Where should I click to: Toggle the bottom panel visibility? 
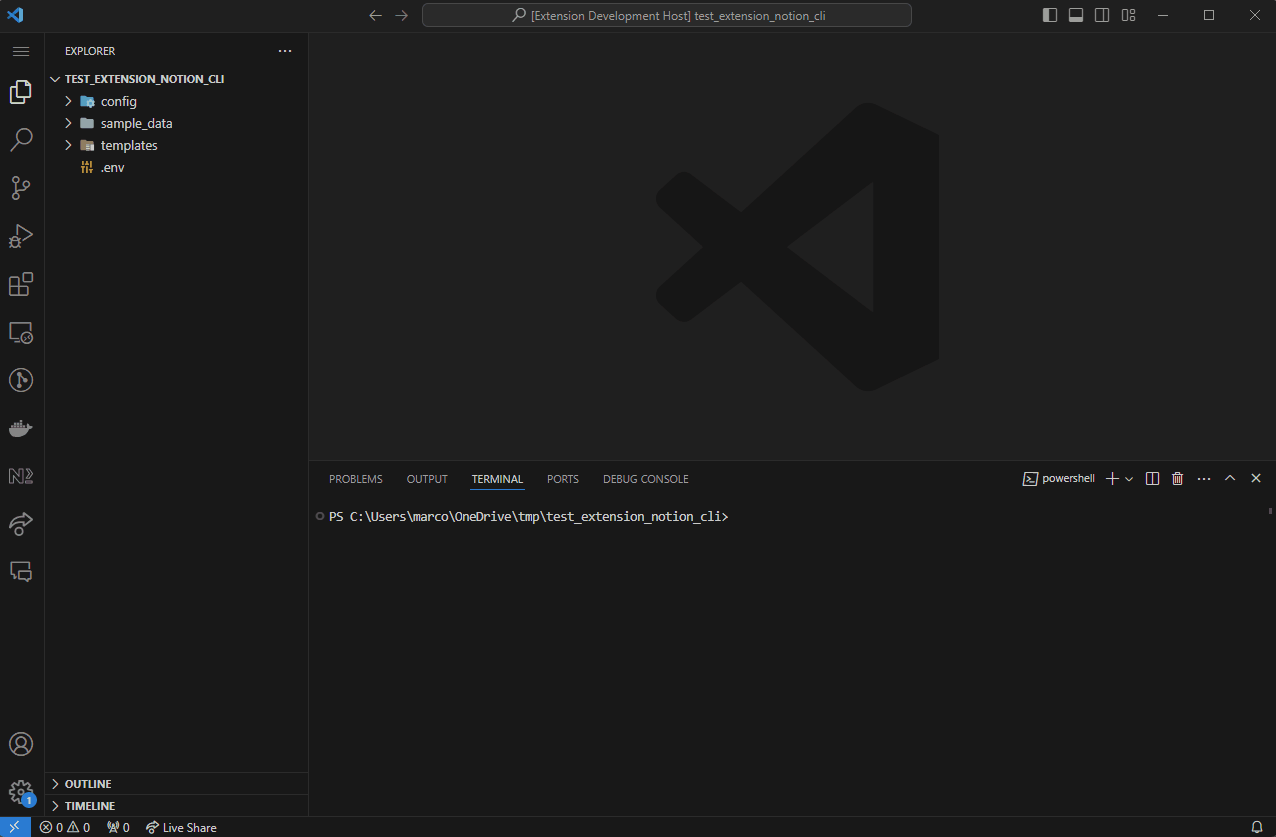(1076, 15)
